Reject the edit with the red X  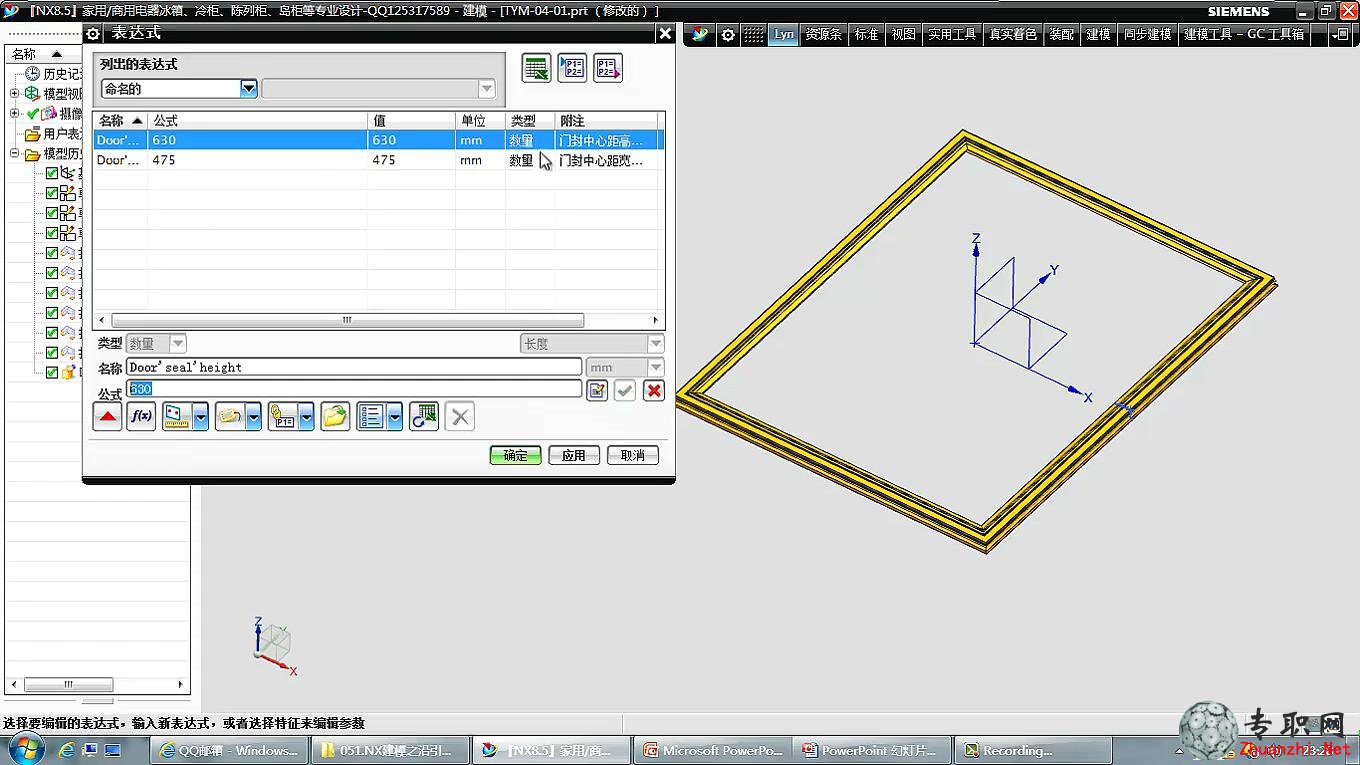pyautogui.click(x=654, y=390)
